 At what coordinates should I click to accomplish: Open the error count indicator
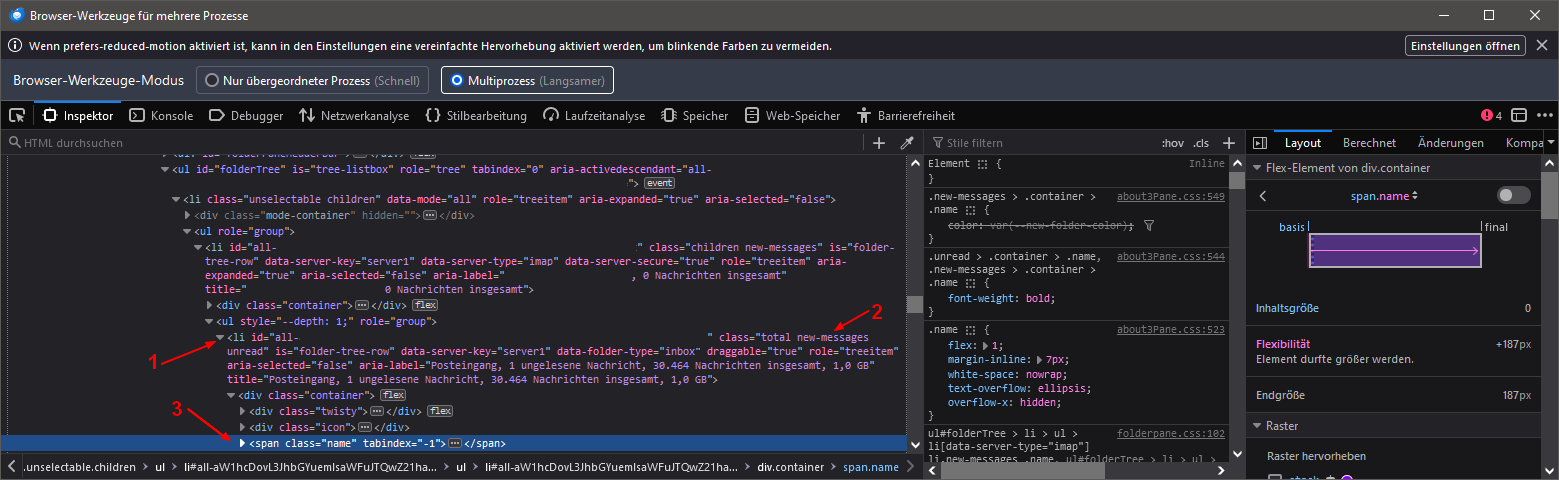pyautogui.click(x=1491, y=116)
